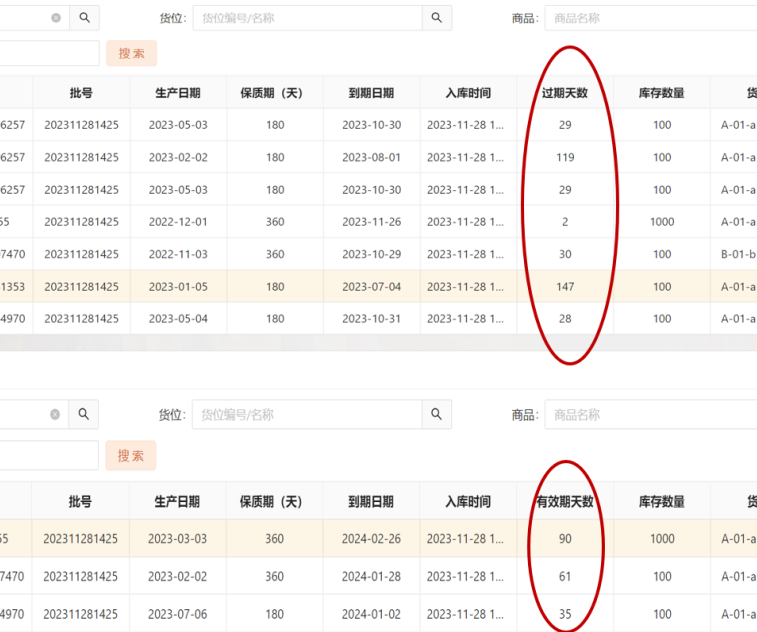757x632 pixels.
Task: Click the 2024-01-28 expiry date cell
Action: click(x=371, y=577)
